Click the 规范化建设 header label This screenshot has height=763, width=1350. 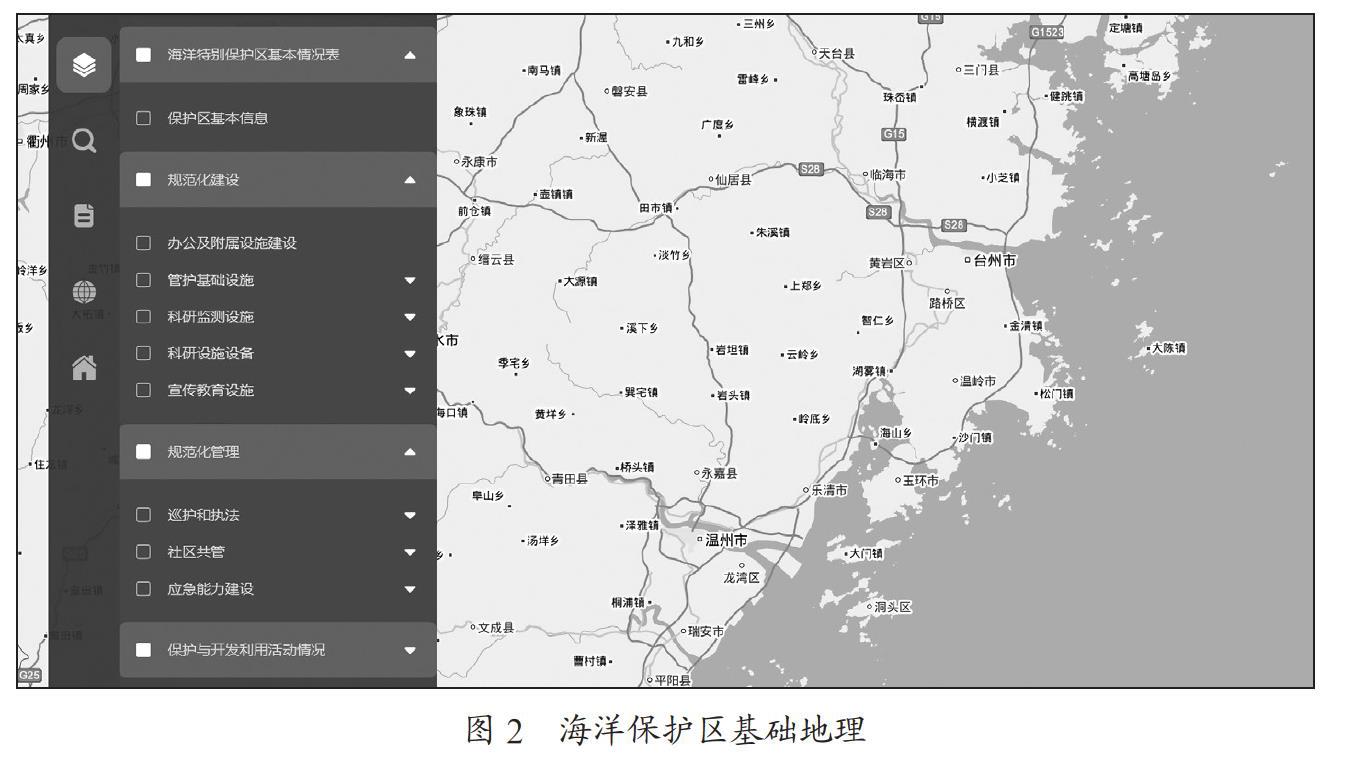point(203,180)
